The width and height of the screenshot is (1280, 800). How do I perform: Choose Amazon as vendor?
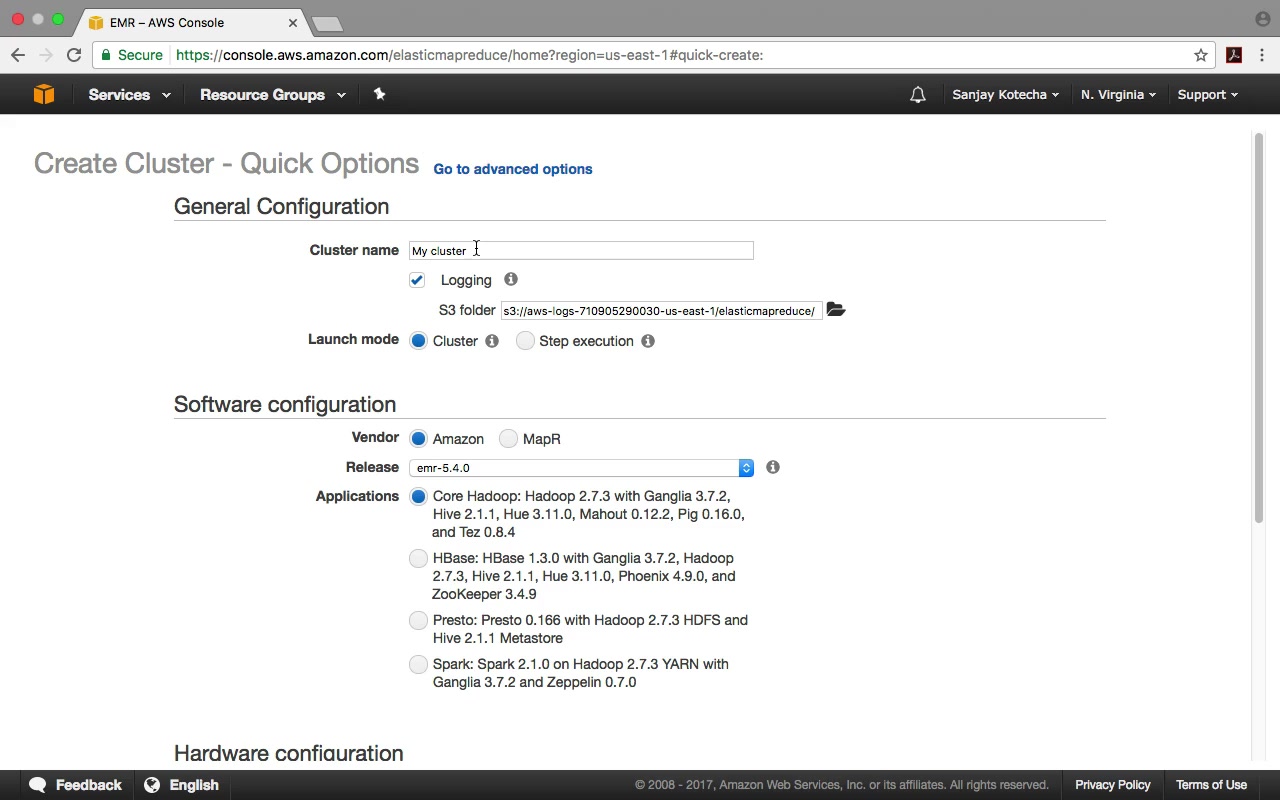(418, 438)
